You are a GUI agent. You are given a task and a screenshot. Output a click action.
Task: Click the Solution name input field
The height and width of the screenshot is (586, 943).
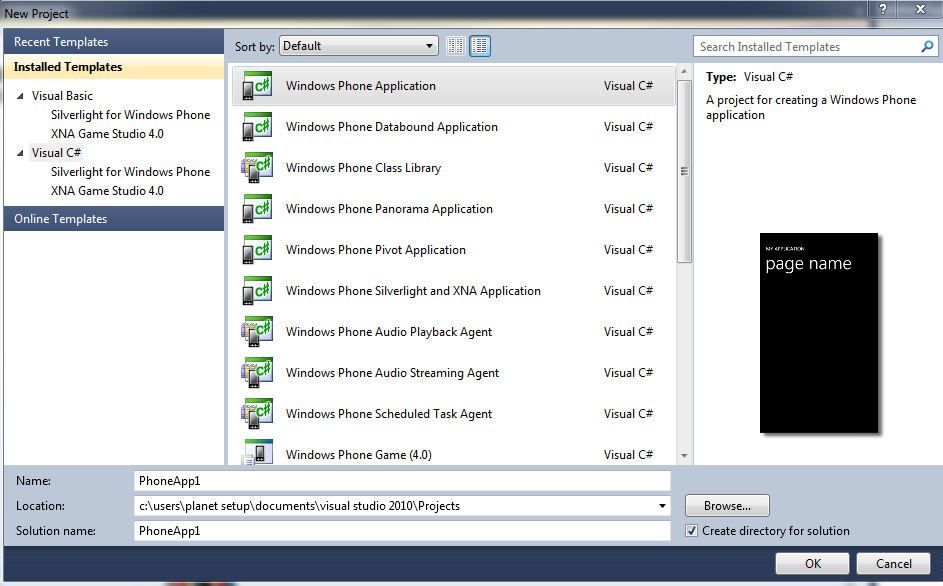[x=402, y=531]
